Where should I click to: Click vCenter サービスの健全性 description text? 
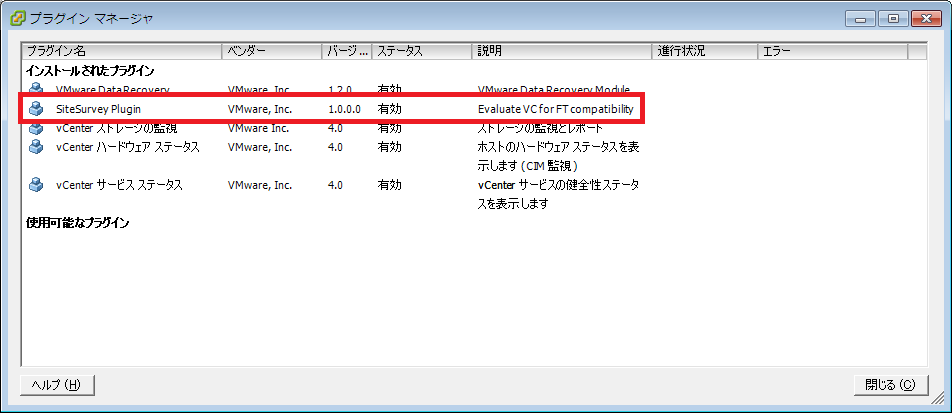click(558, 194)
